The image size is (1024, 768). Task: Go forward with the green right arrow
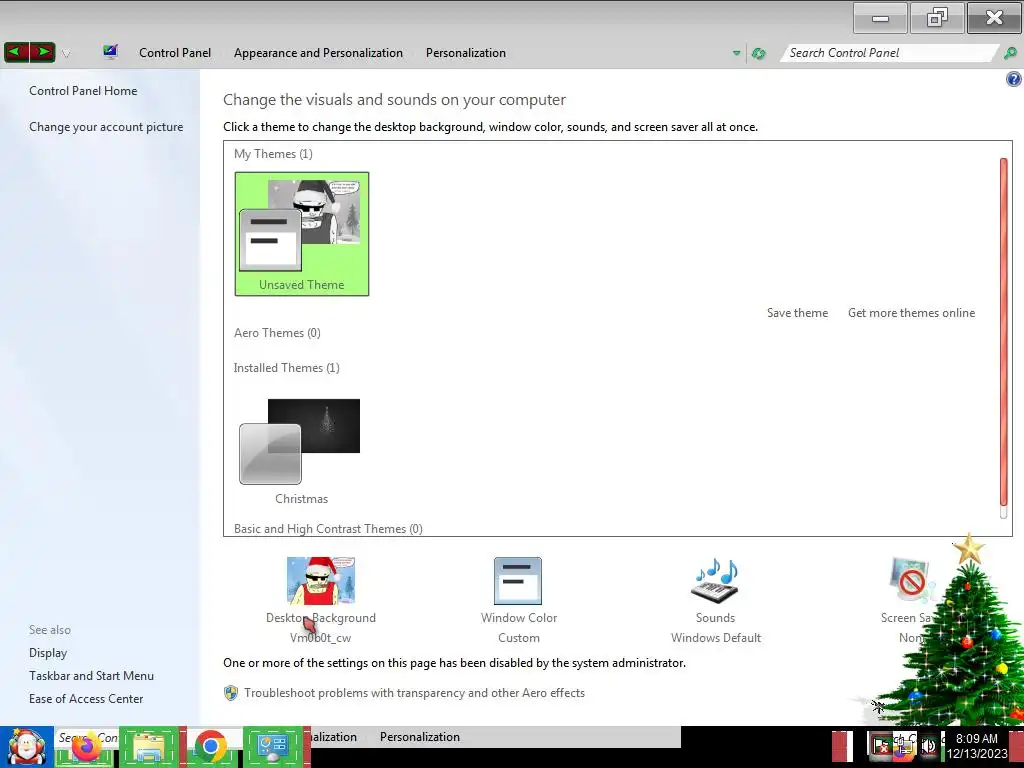(x=42, y=52)
